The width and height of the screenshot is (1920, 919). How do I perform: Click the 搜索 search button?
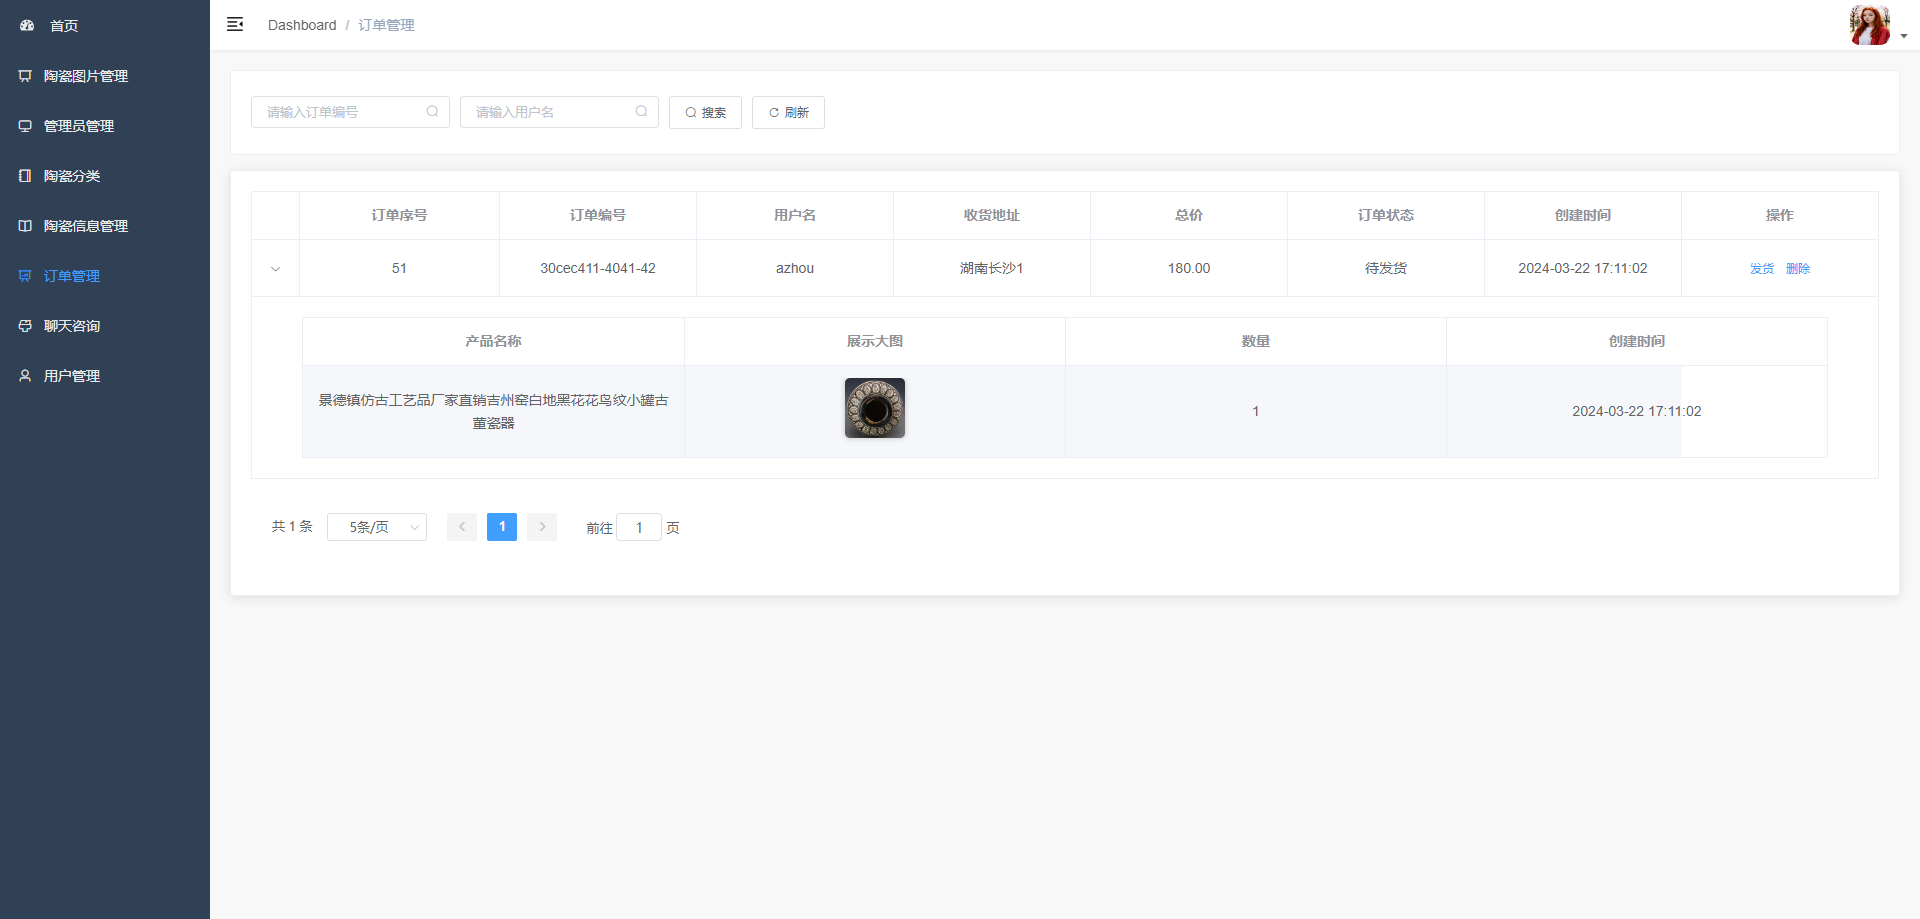[x=705, y=112]
